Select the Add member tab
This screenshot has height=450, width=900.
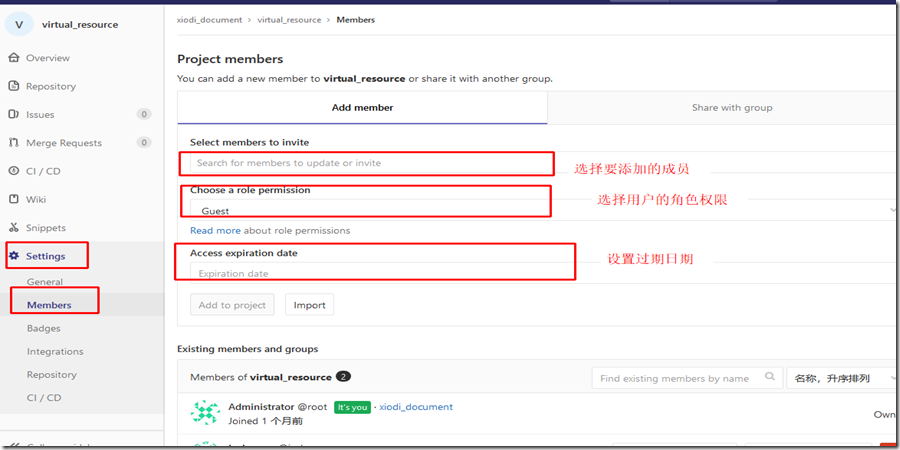[x=362, y=108]
